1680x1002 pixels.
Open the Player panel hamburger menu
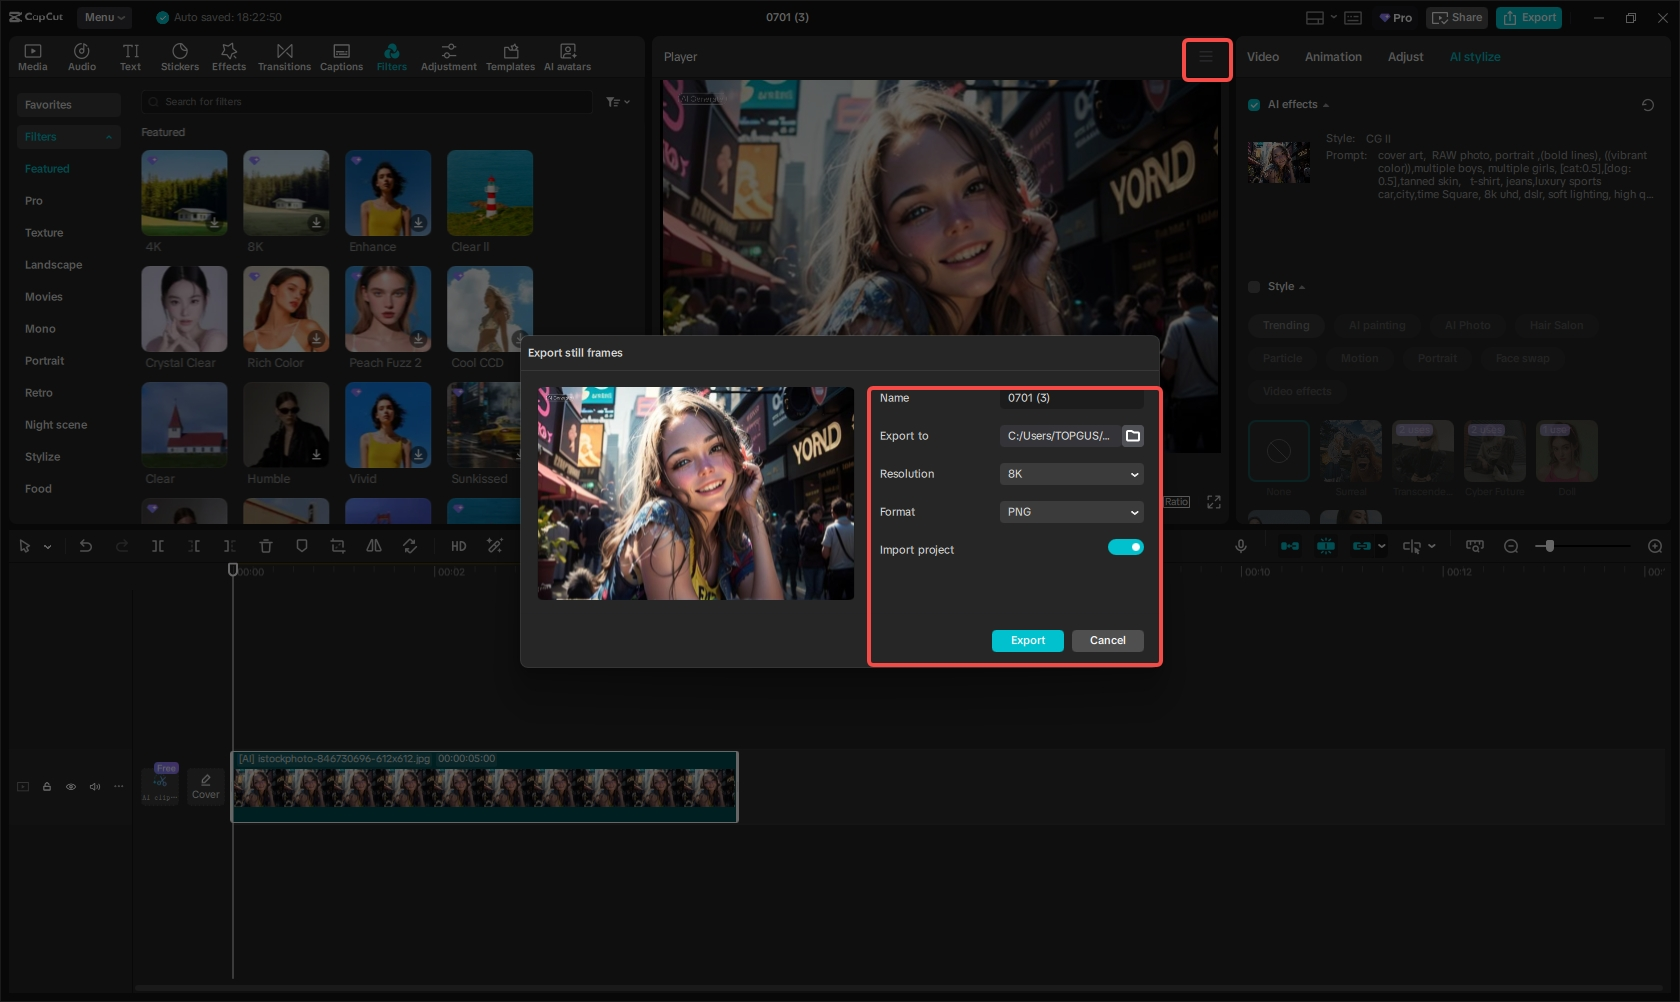point(1206,58)
